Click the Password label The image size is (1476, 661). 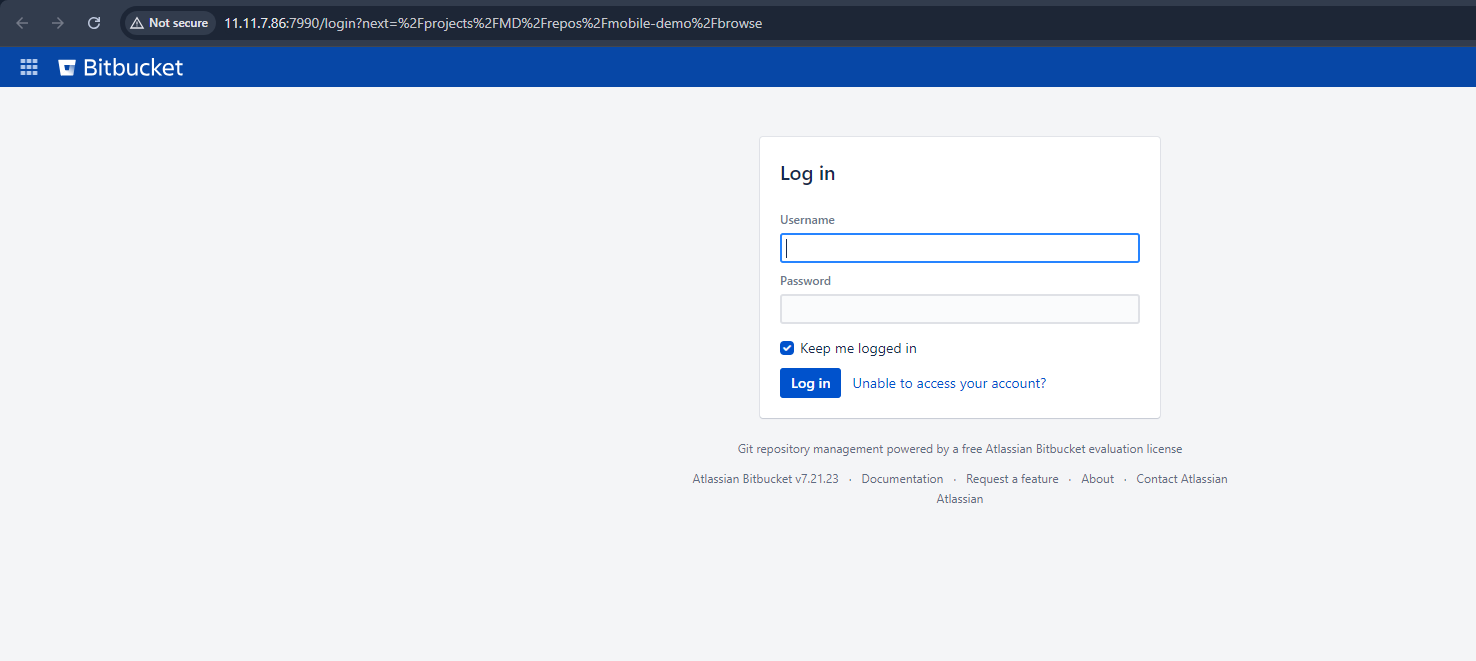pyautogui.click(x=805, y=281)
